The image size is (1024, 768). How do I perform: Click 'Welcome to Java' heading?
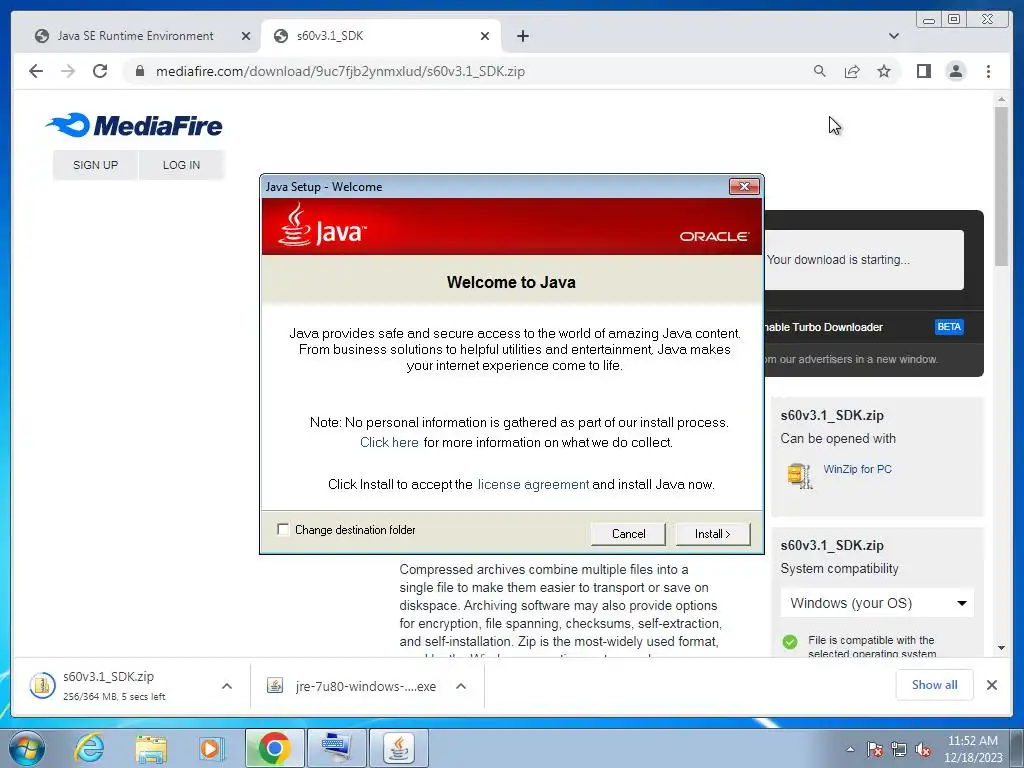pyautogui.click(x=511, y=282)
